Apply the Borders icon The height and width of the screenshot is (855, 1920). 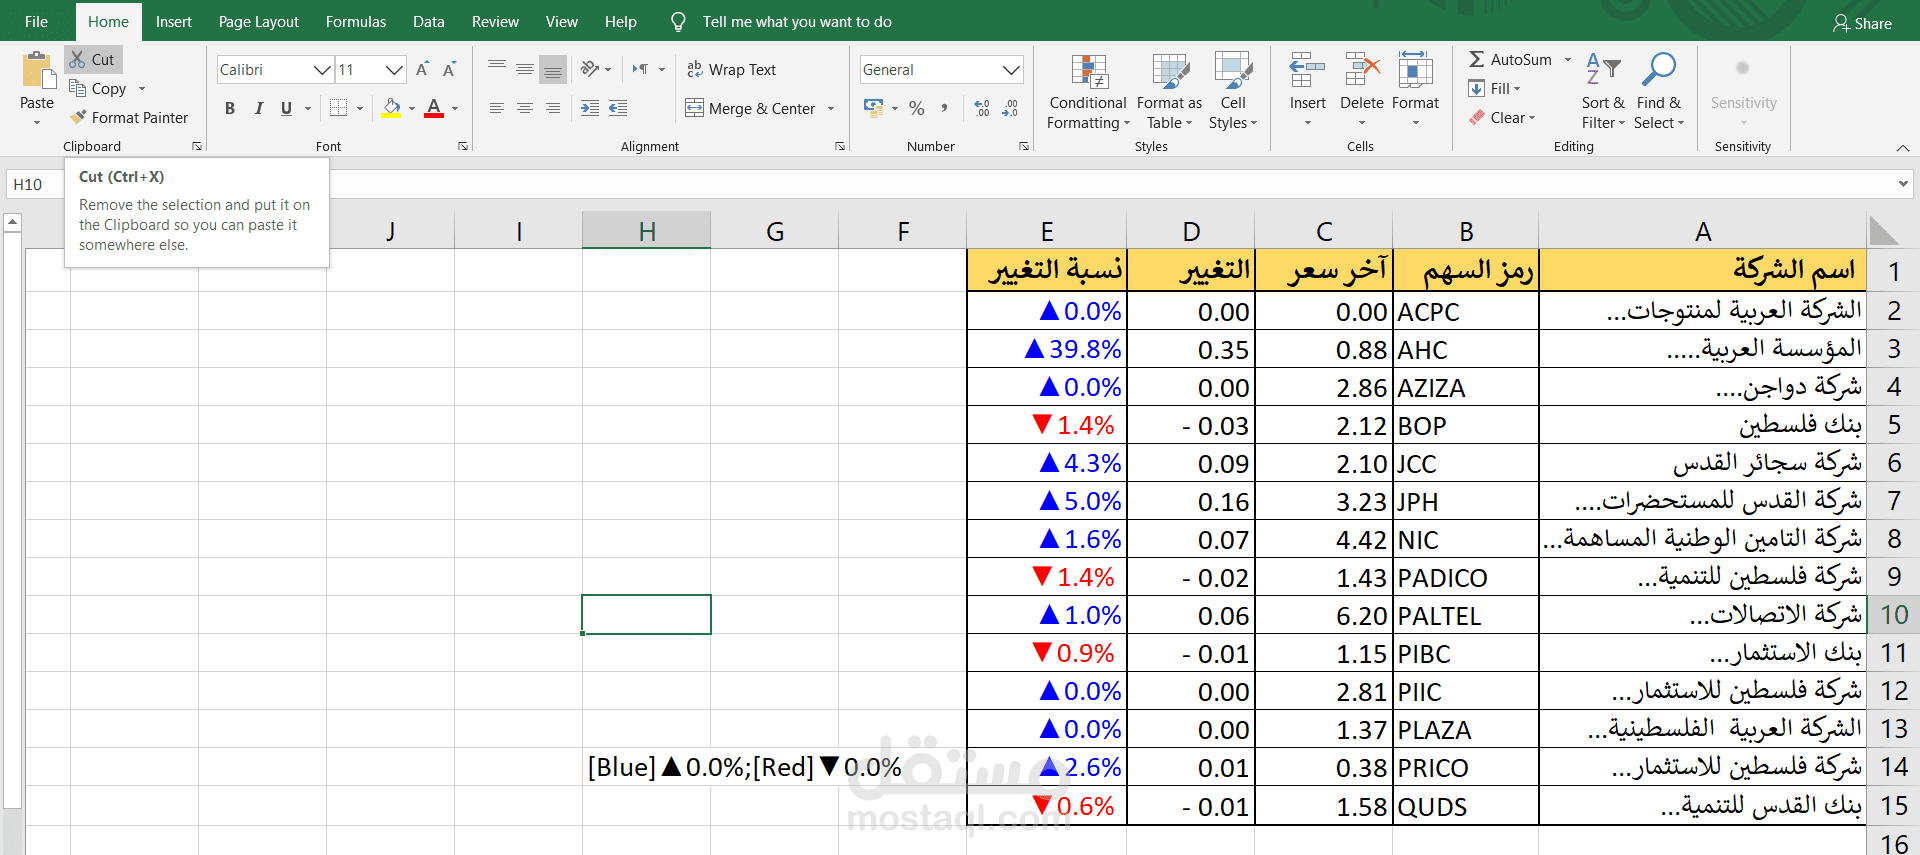[339, 108]
